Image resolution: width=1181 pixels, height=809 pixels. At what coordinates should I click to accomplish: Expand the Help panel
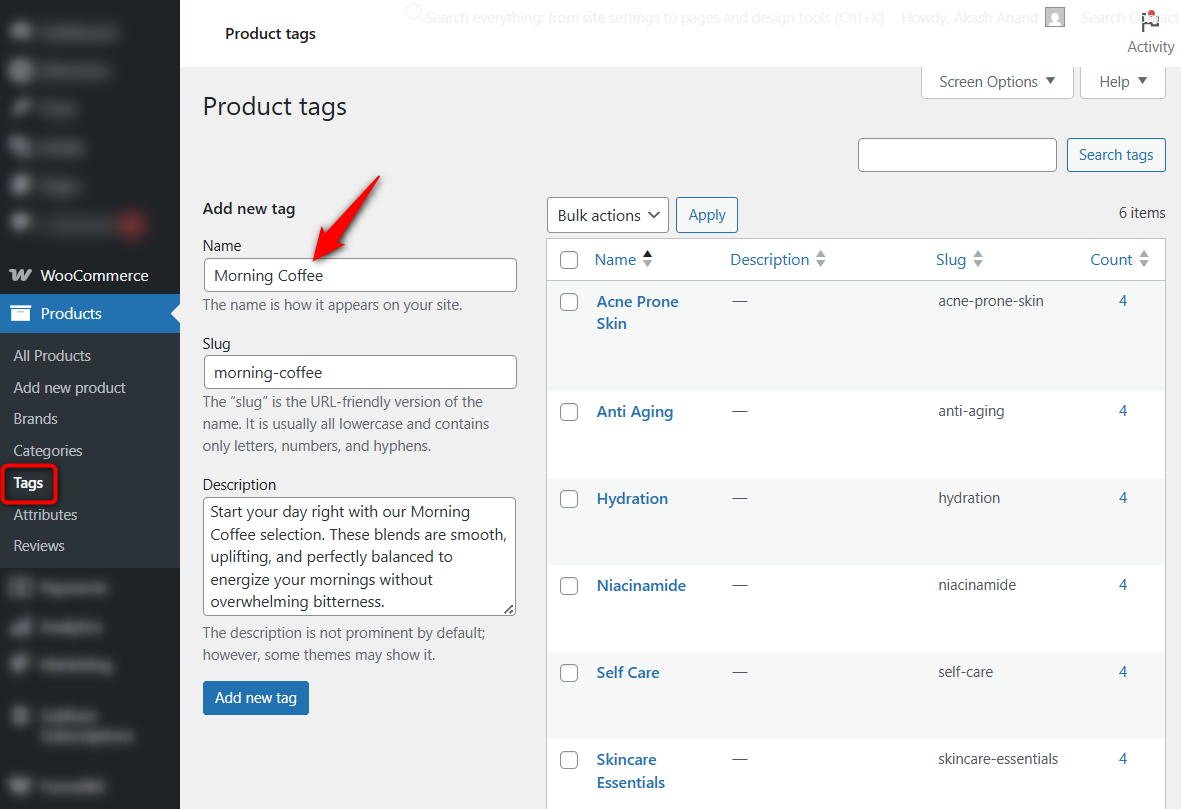(1122, 81)
